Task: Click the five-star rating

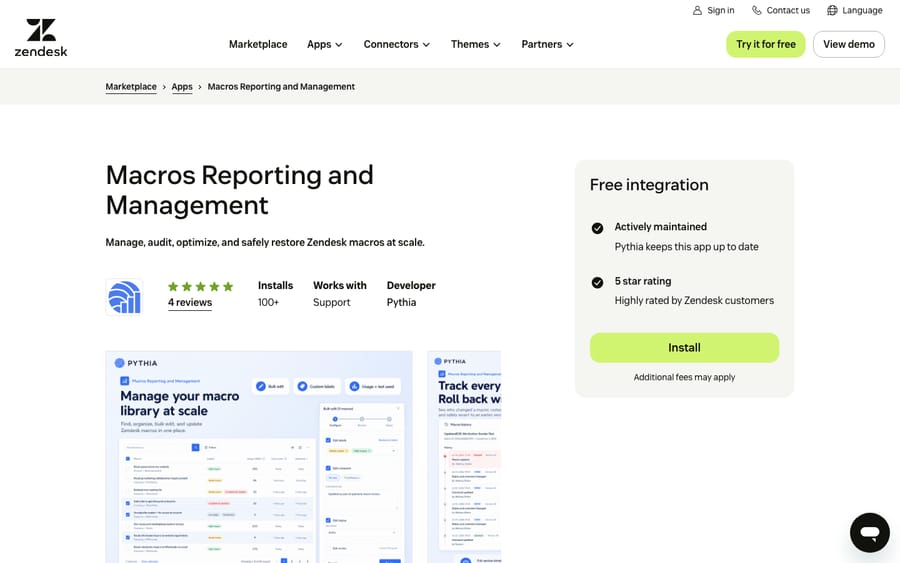Action: [200, 286]
